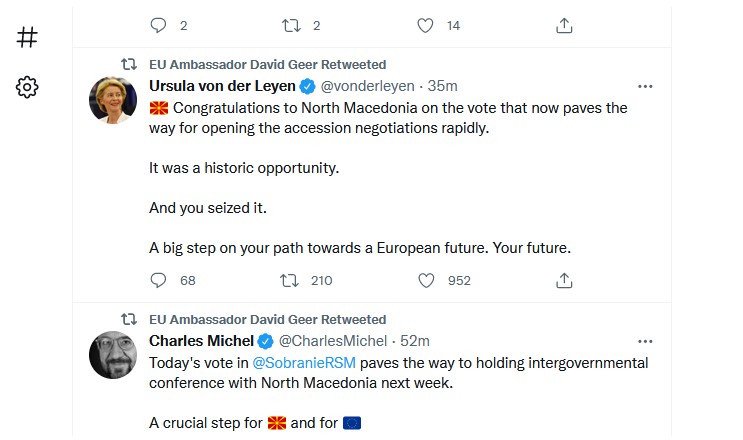Open the @vonderleyen handle link

[x=367, y=86]
